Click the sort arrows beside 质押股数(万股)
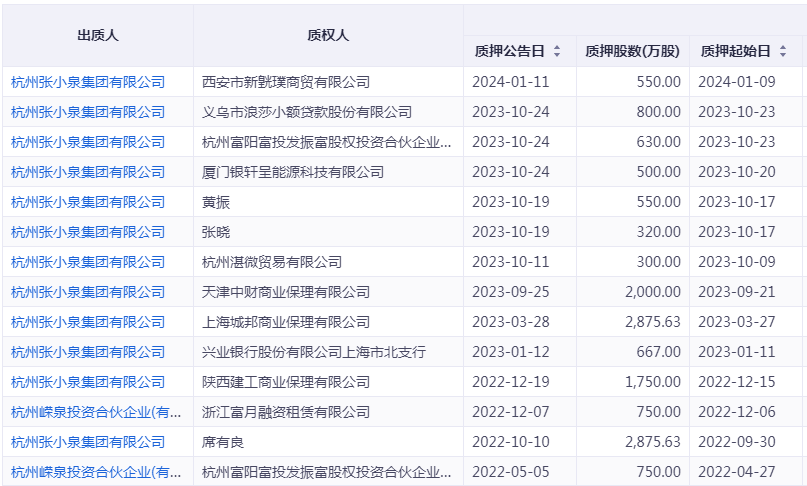 [671, 51]
